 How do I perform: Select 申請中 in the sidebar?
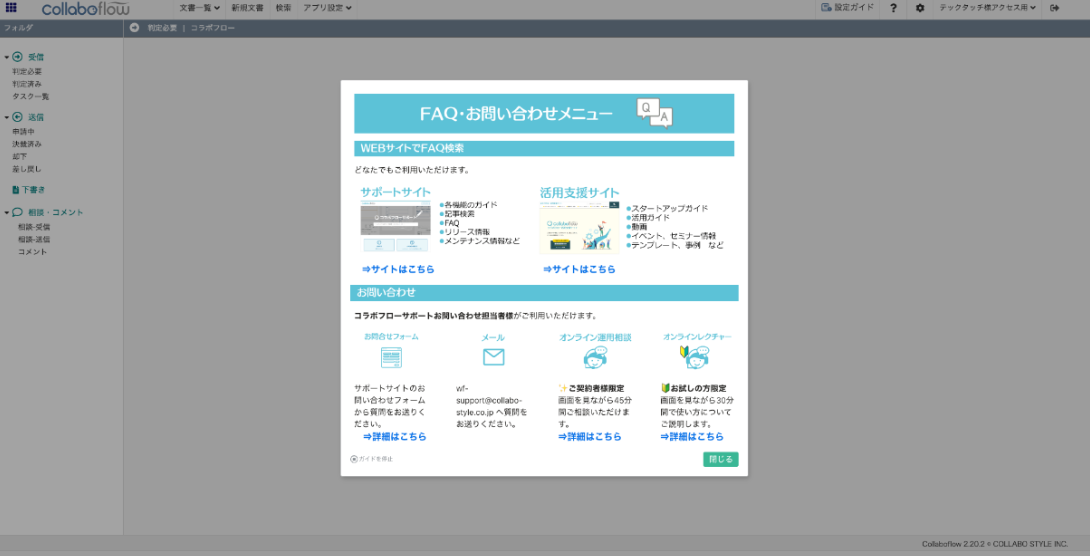click(23, 132)
